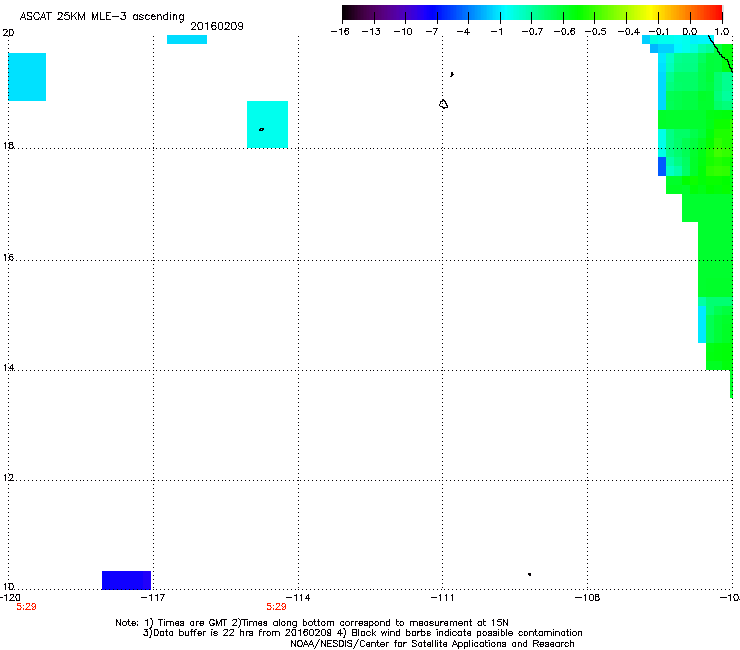Click the -0.5 colorbar label
The image size is (740, 650).
pos(596,32)
